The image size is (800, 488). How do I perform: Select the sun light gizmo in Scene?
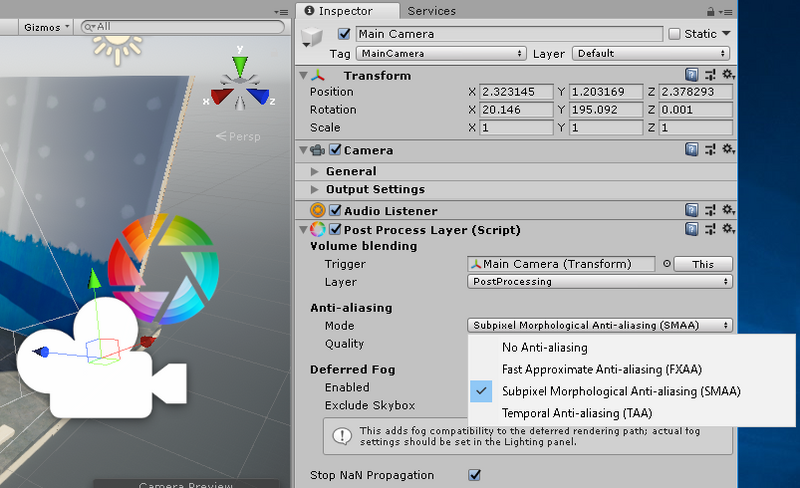(x=117, y=50)
